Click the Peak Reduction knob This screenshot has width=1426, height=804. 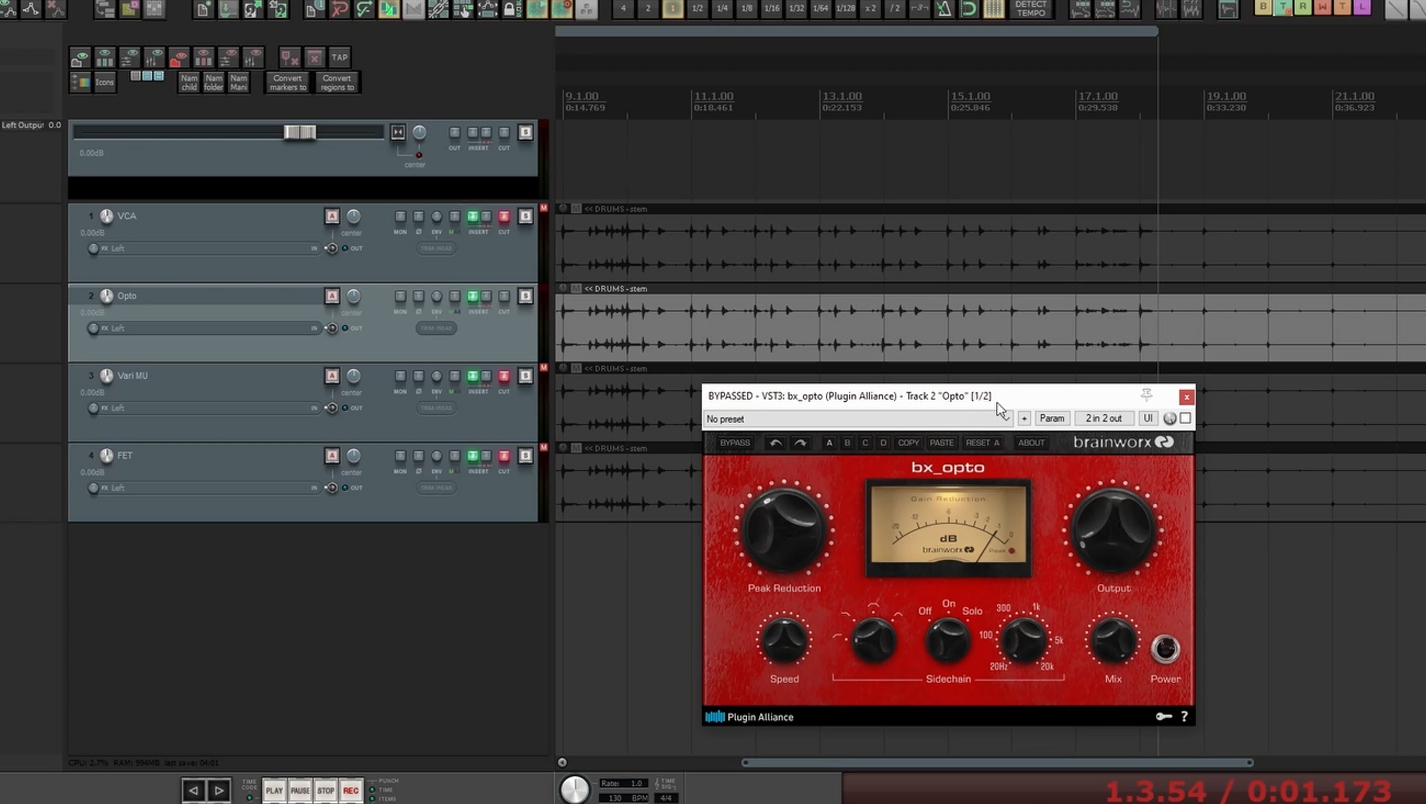[x=785, y=531]
